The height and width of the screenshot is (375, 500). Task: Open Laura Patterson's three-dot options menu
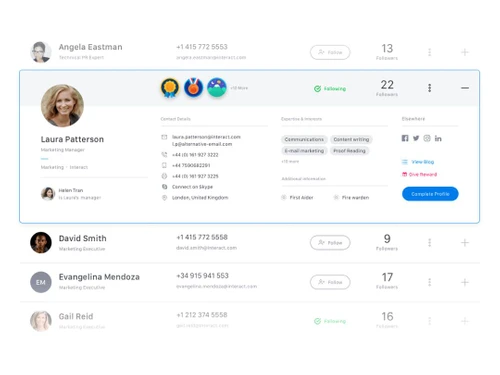pyautogui.click(x=429, y=88)
